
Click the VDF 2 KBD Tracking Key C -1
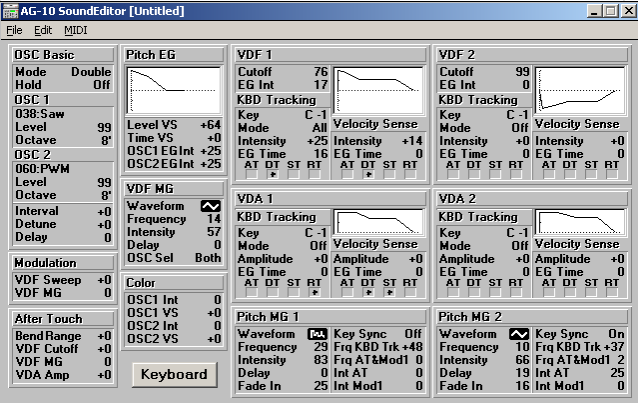pyautogui.click(x=517, y=115)
